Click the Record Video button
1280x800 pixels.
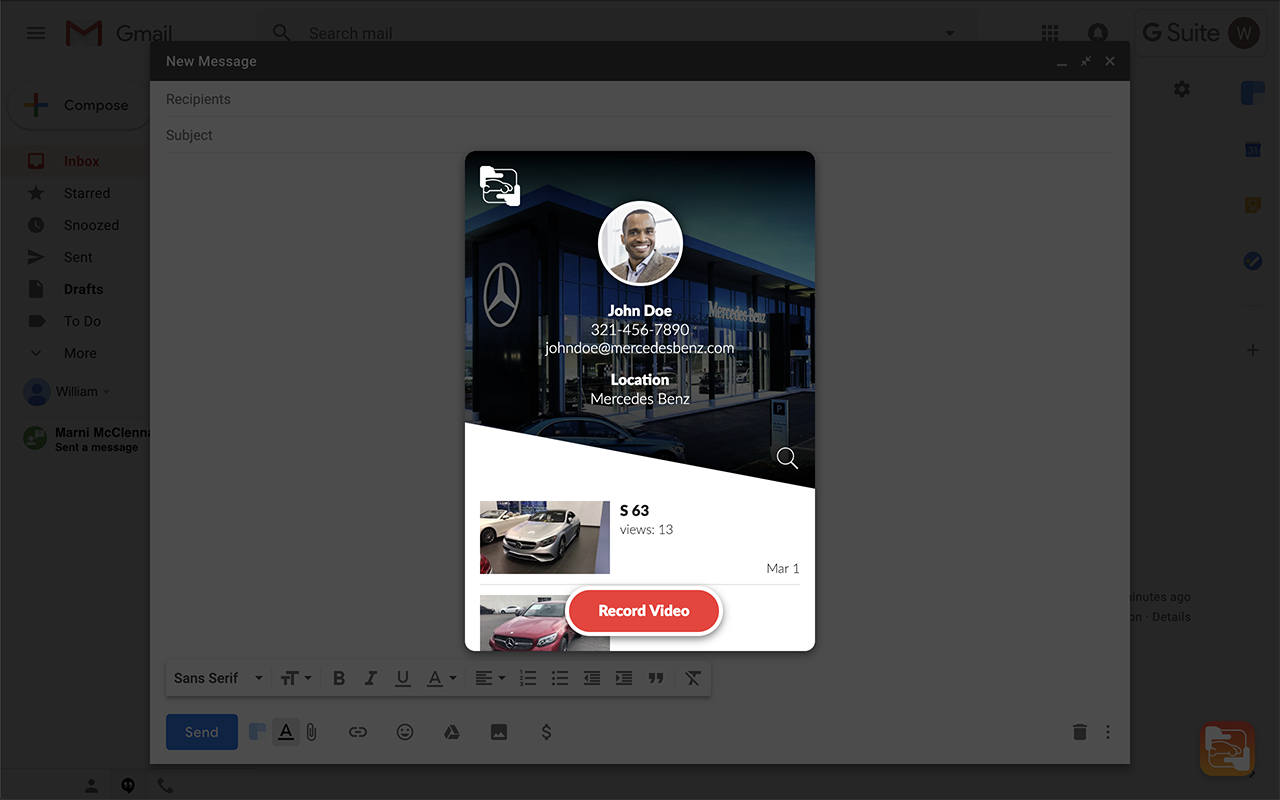(644, 611)
